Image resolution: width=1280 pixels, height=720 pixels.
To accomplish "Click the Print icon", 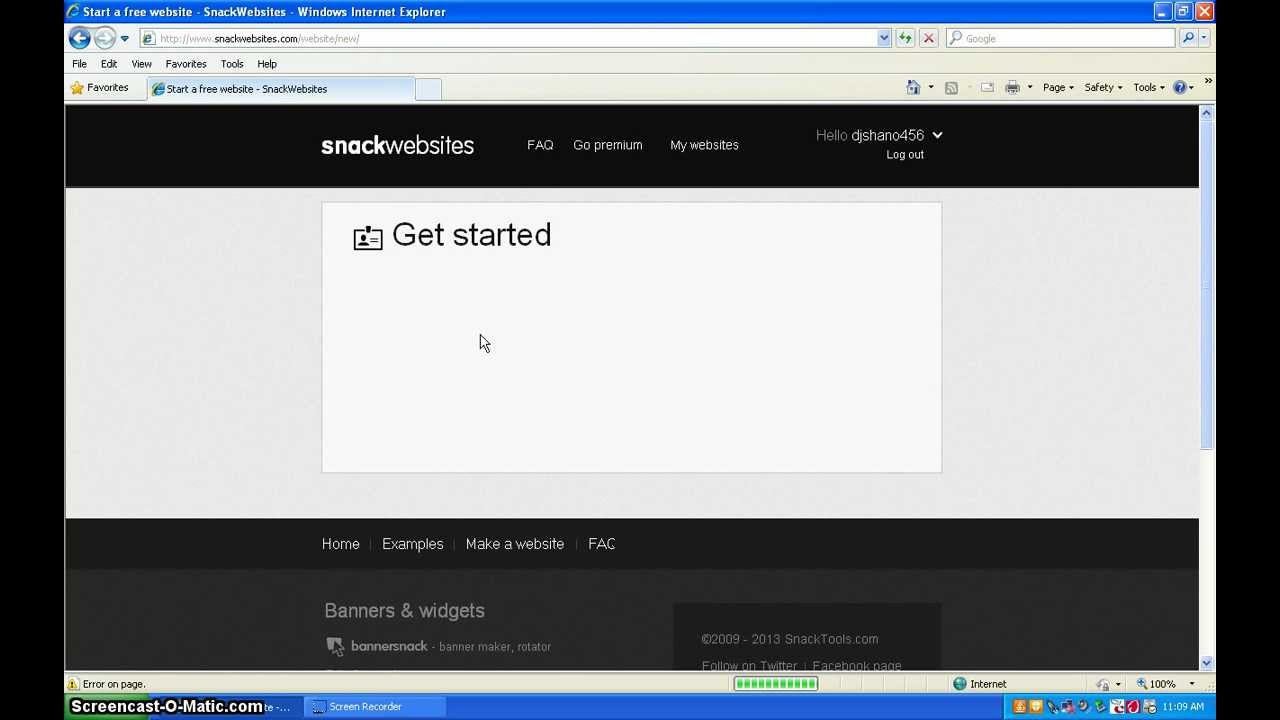I will coord(1012,88).
